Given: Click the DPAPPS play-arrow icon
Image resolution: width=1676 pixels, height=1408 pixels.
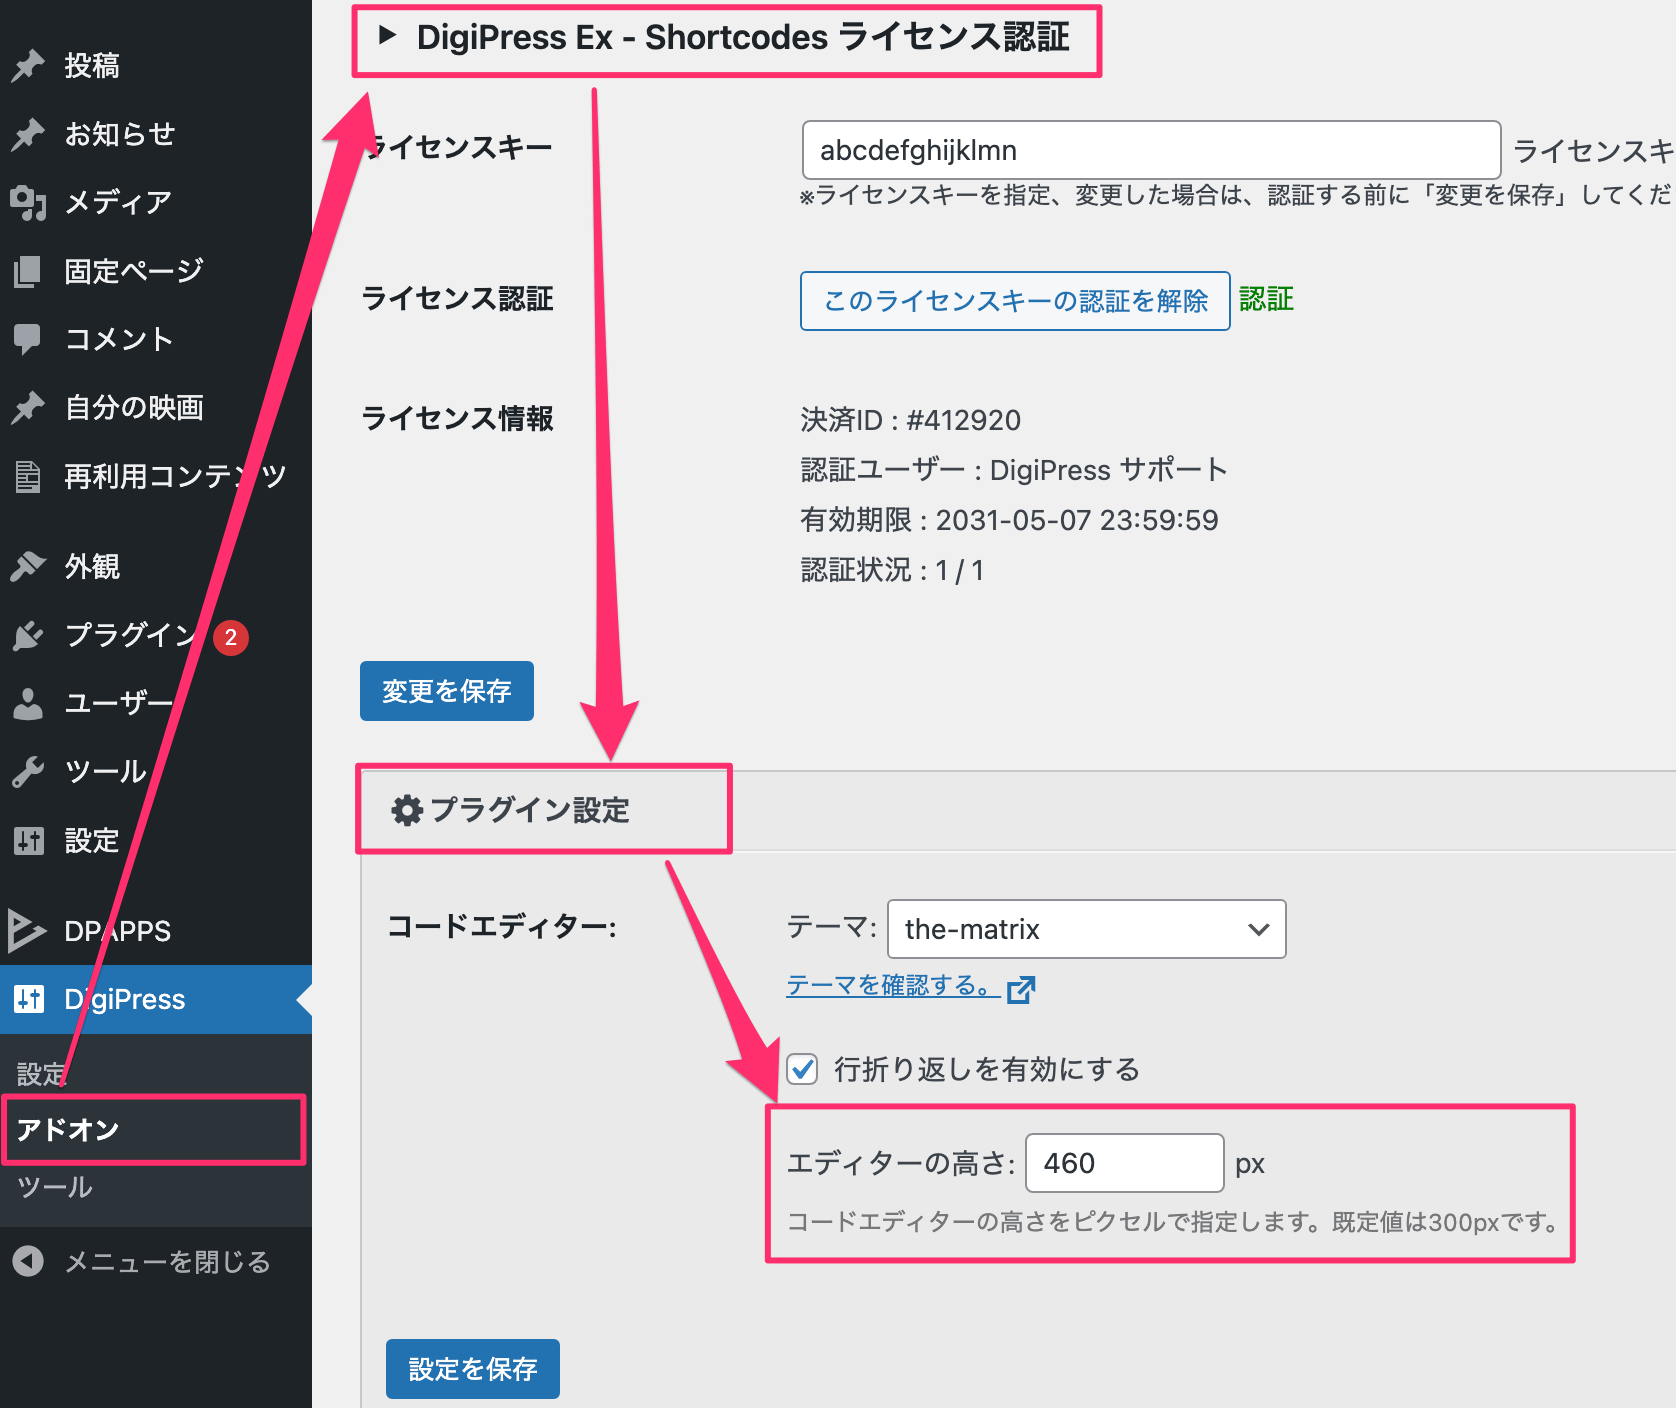Looking at the screenshot, I should pos(26,931).
